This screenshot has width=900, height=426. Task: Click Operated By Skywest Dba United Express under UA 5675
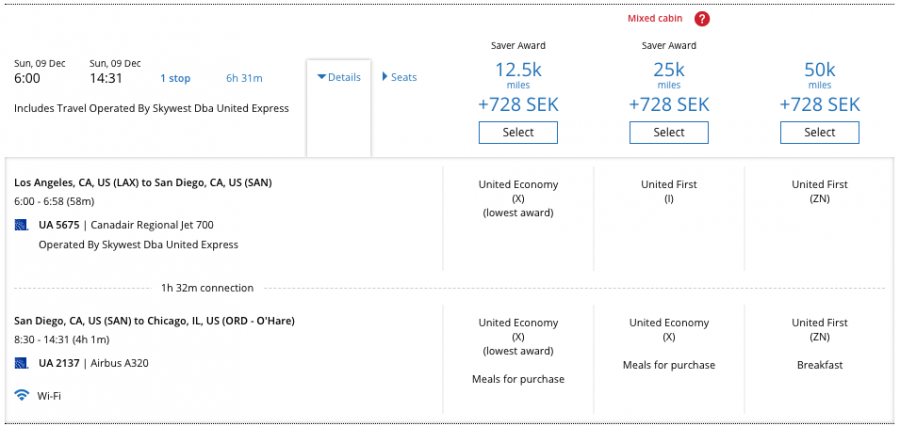pos(138,245)
